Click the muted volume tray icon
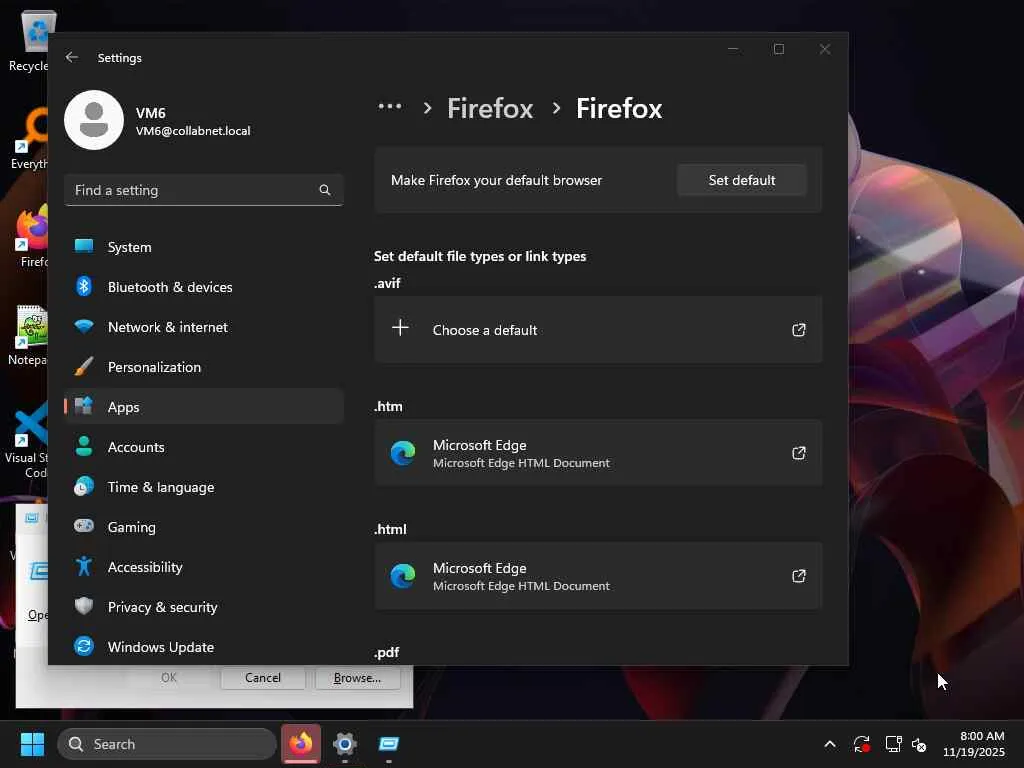Viewport: 1024px width, 768px height. click(x=920, y=744)
